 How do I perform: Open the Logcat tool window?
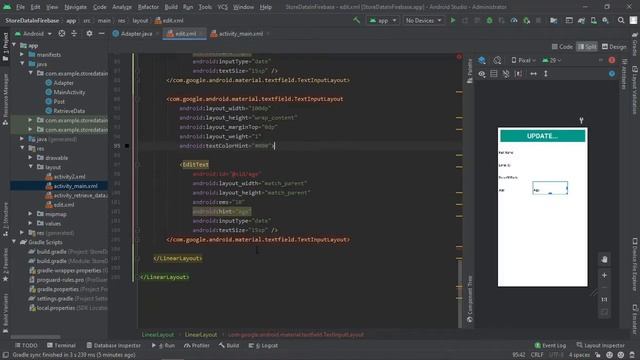(x=263, y=345)
